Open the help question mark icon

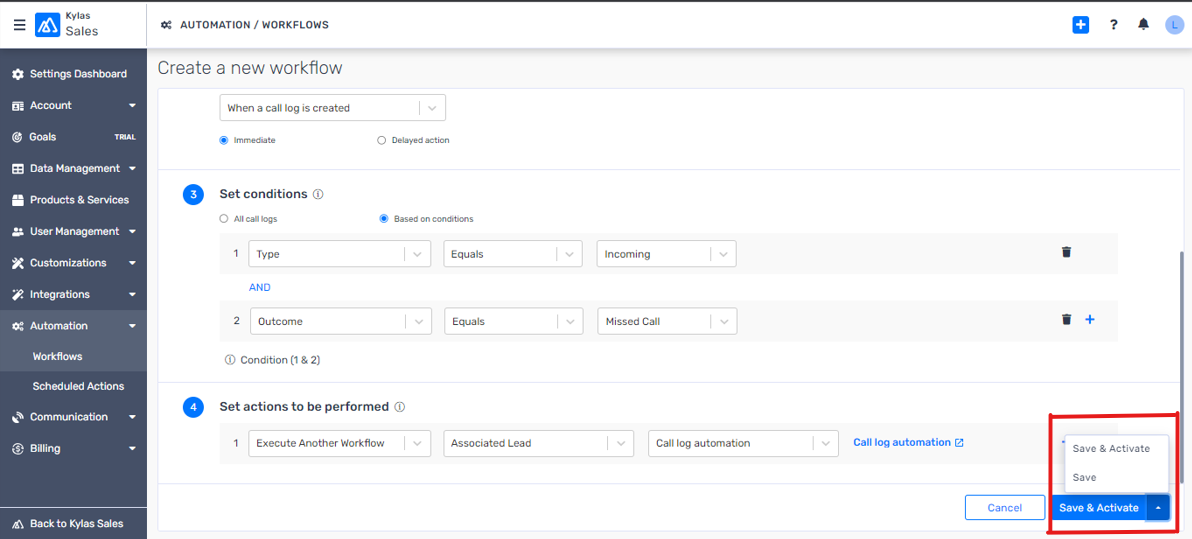(1113, 25)
